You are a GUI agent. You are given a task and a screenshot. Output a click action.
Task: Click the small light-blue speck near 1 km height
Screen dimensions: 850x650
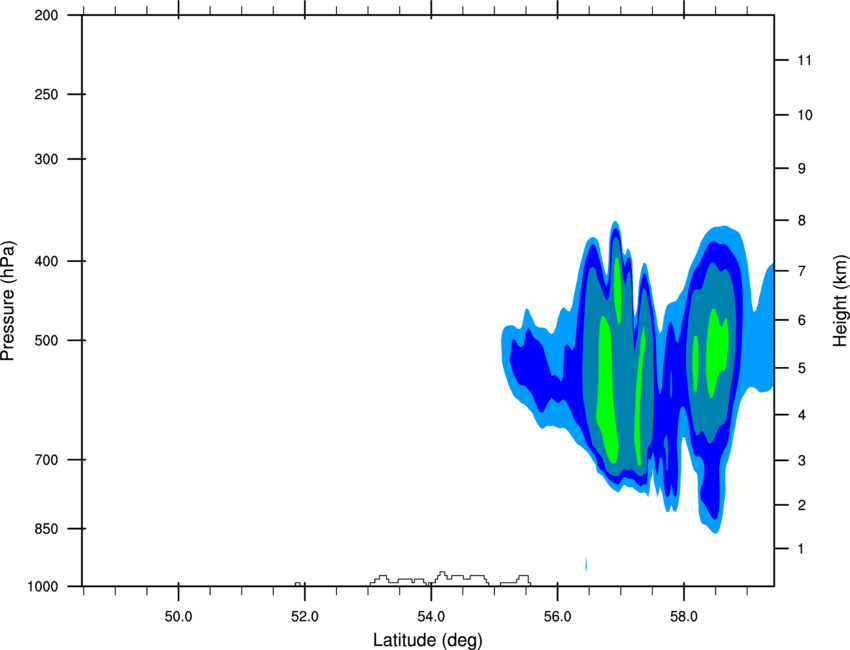586,564
